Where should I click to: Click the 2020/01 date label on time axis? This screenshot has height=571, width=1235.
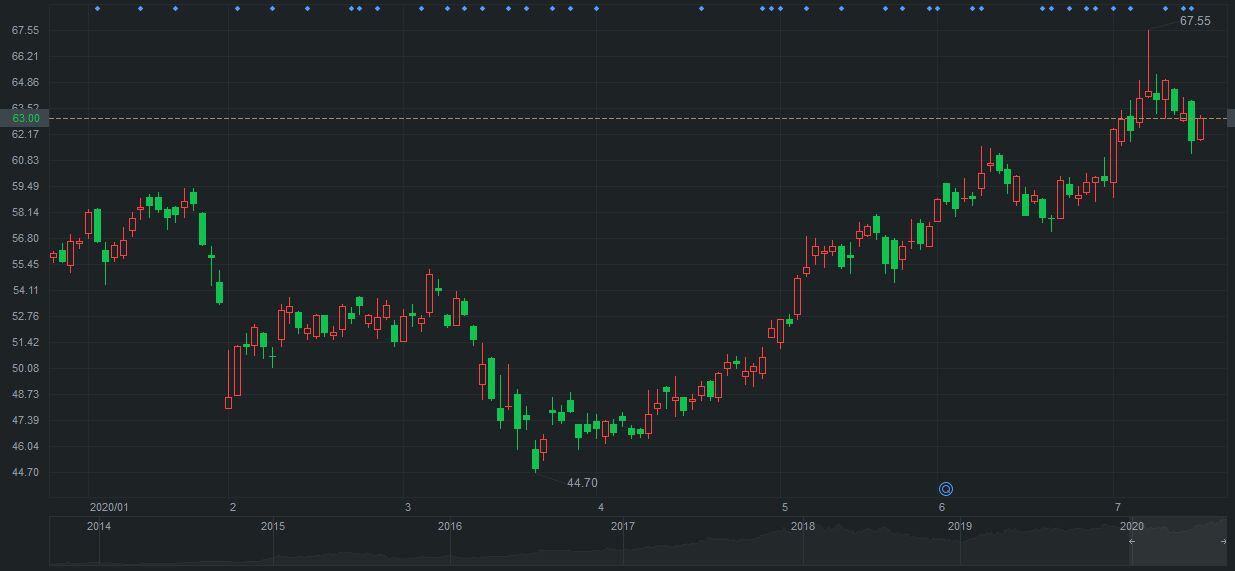(x=109, y=507)
